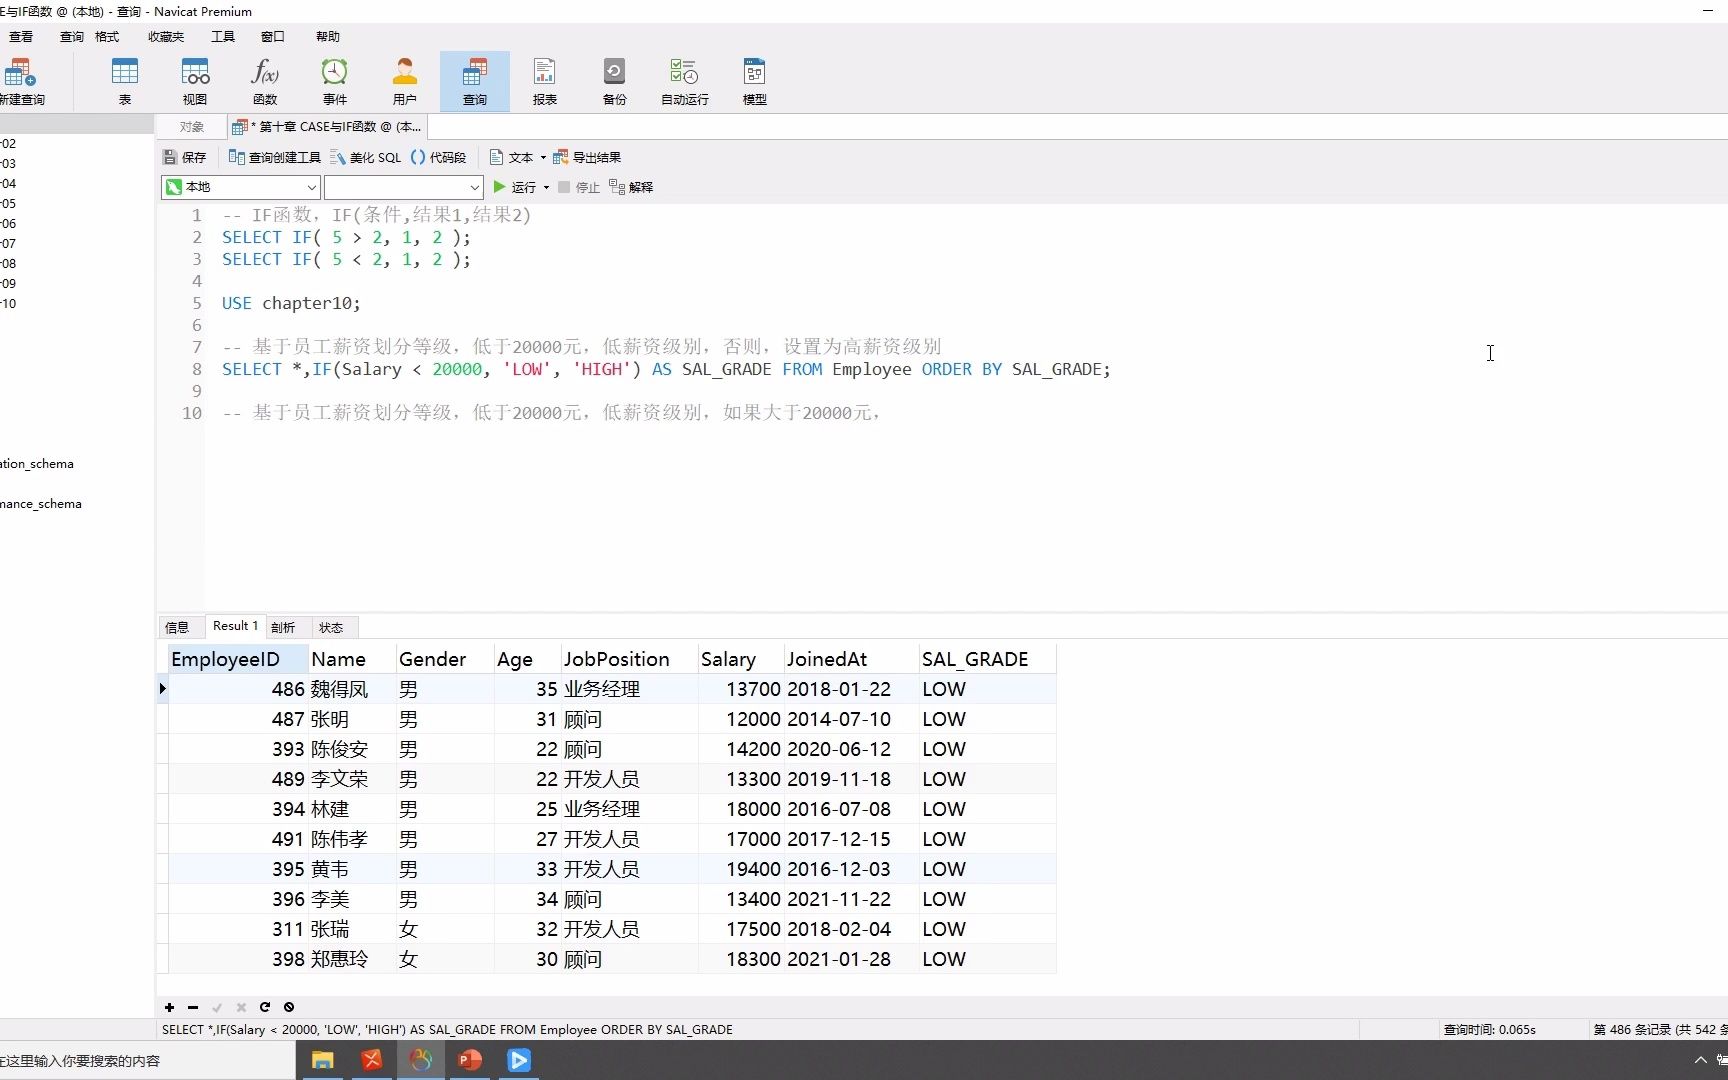Refresh records with the reload icon
The width and height of the screenshot is (1728, 1080).
pos(264,1007)
